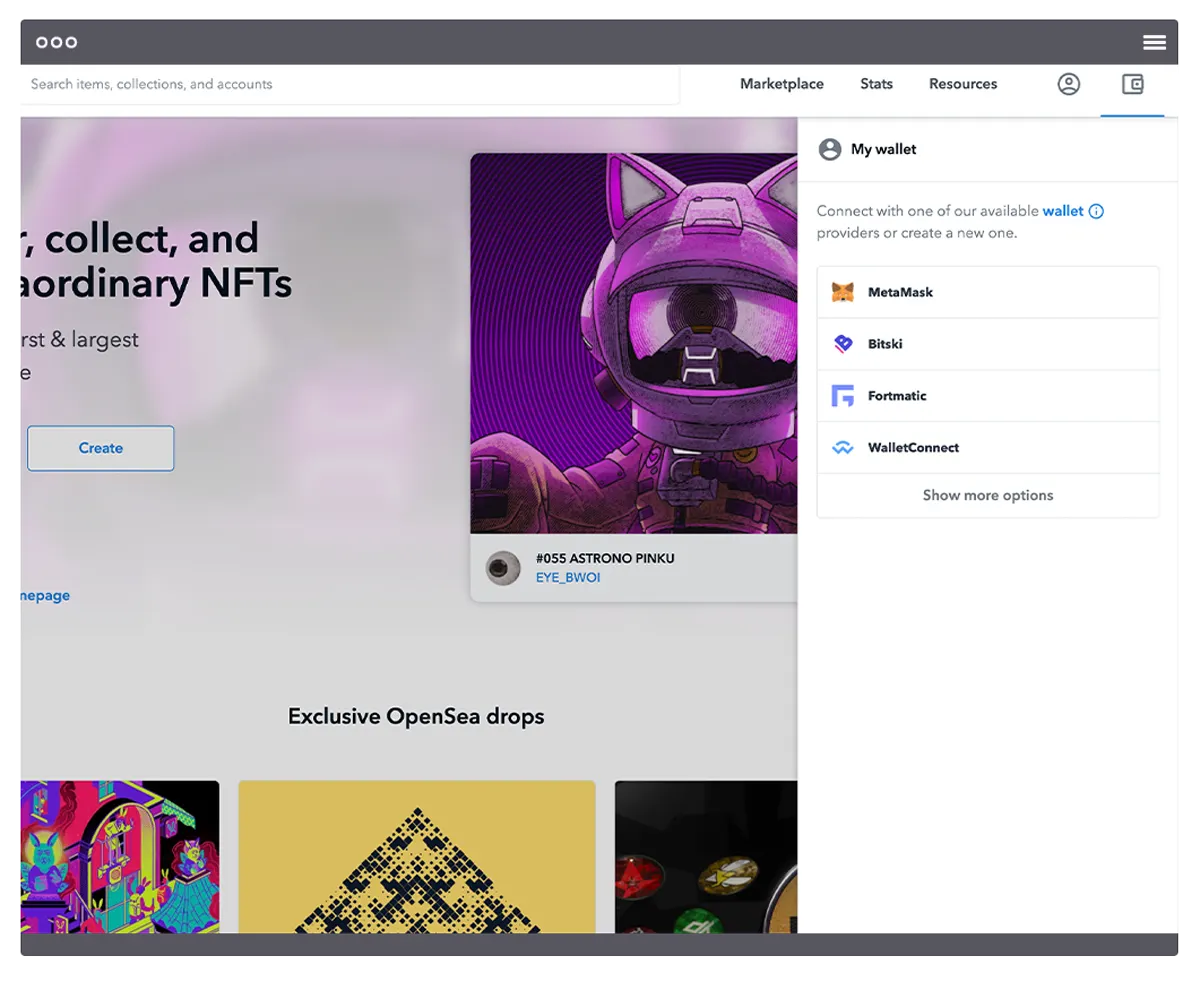This screenshot has height=981, width=1200.
Task: Click the WalletConnect logo icon
Action: coord(843,448)
